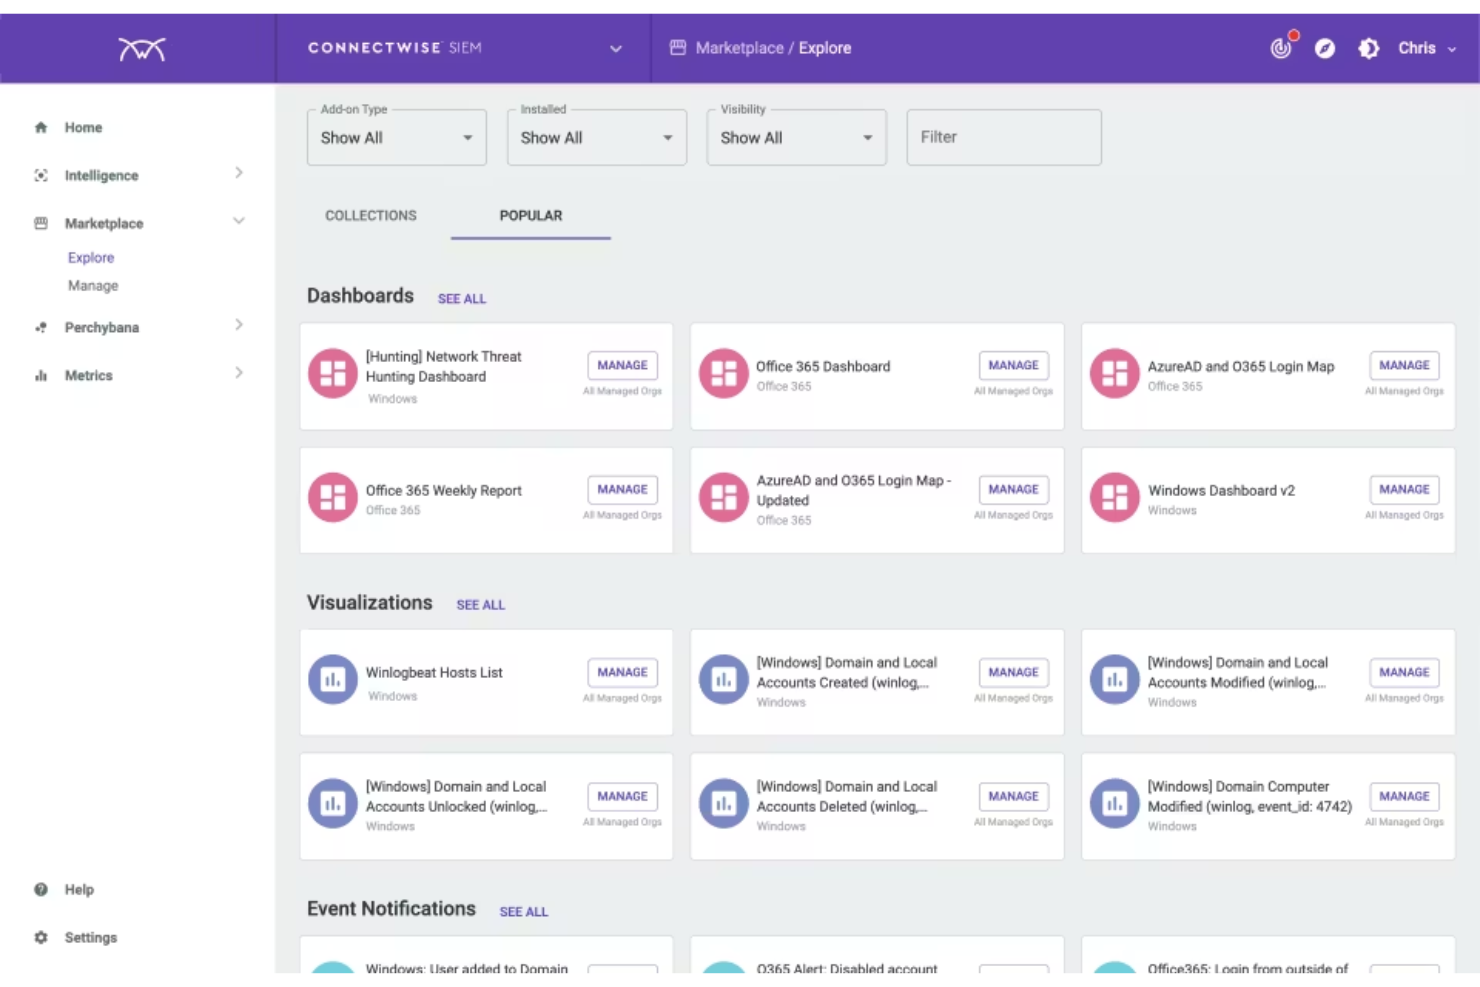Switch to the Collections tab
The width and height of the screenshot is (1480, 987).
coord(371,215)
